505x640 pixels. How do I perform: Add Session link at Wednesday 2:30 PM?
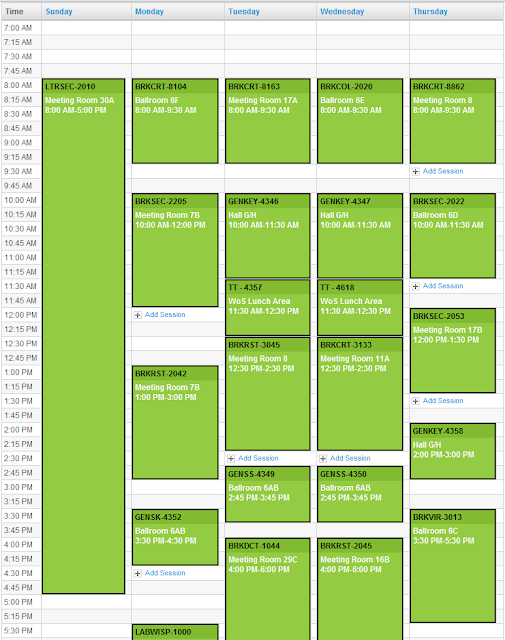click(x=350, y=458)
